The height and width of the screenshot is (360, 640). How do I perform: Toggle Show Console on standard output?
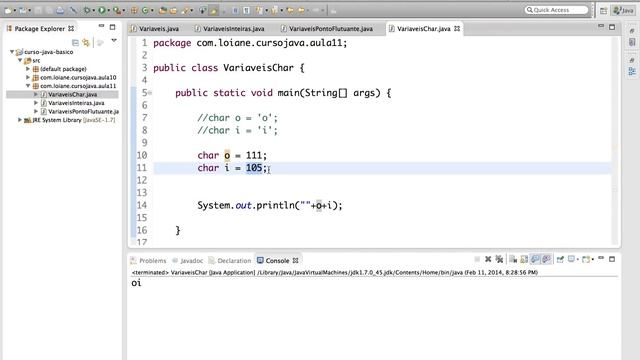pos(535,259)
